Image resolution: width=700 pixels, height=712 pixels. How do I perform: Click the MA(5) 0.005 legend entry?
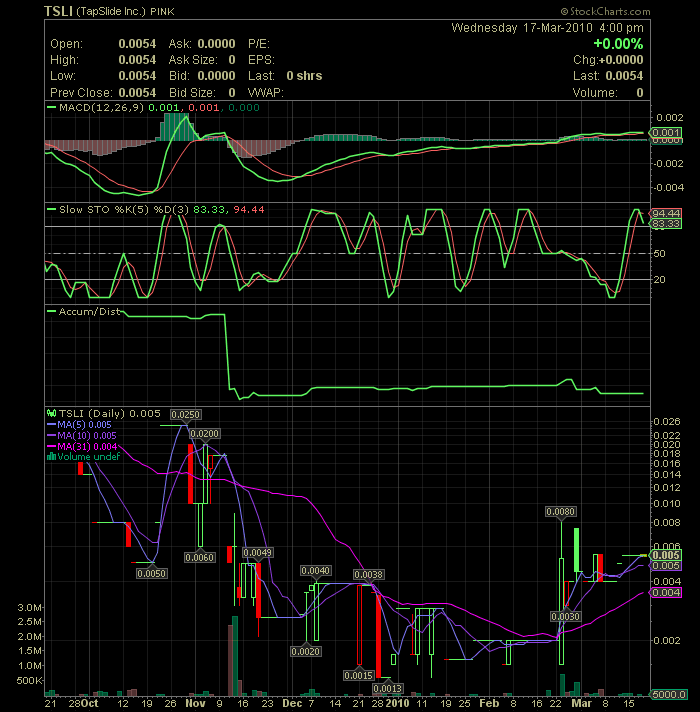84,425
